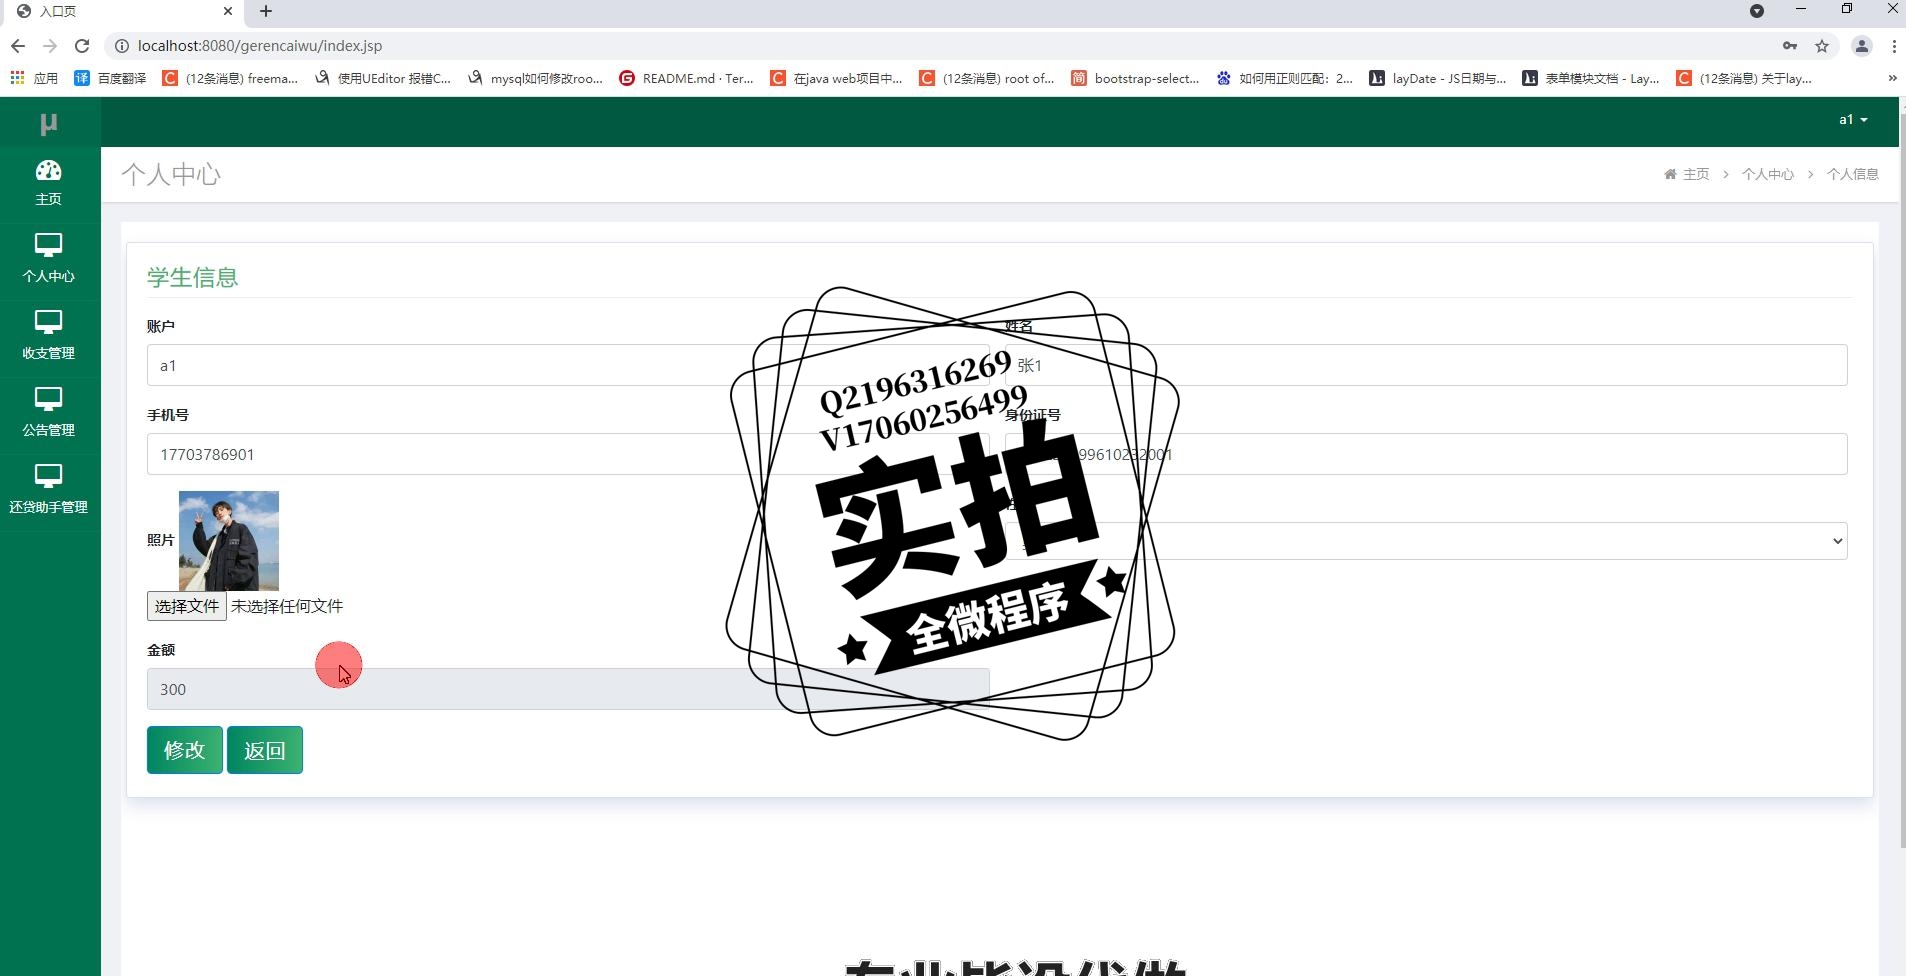The height and width of the screenshot is (976, 1906).
Task: Open the tab search dropdown icon
Action: point(1757,11)
